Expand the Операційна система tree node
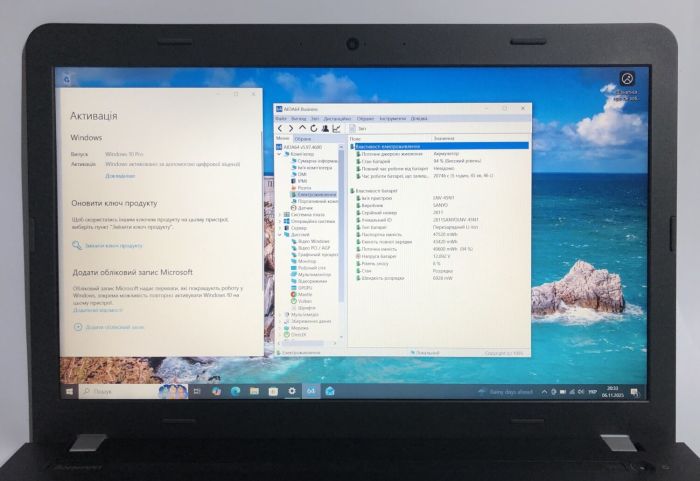Image resolution: width=700 pixels, height=481 pixels. (280, 222)
